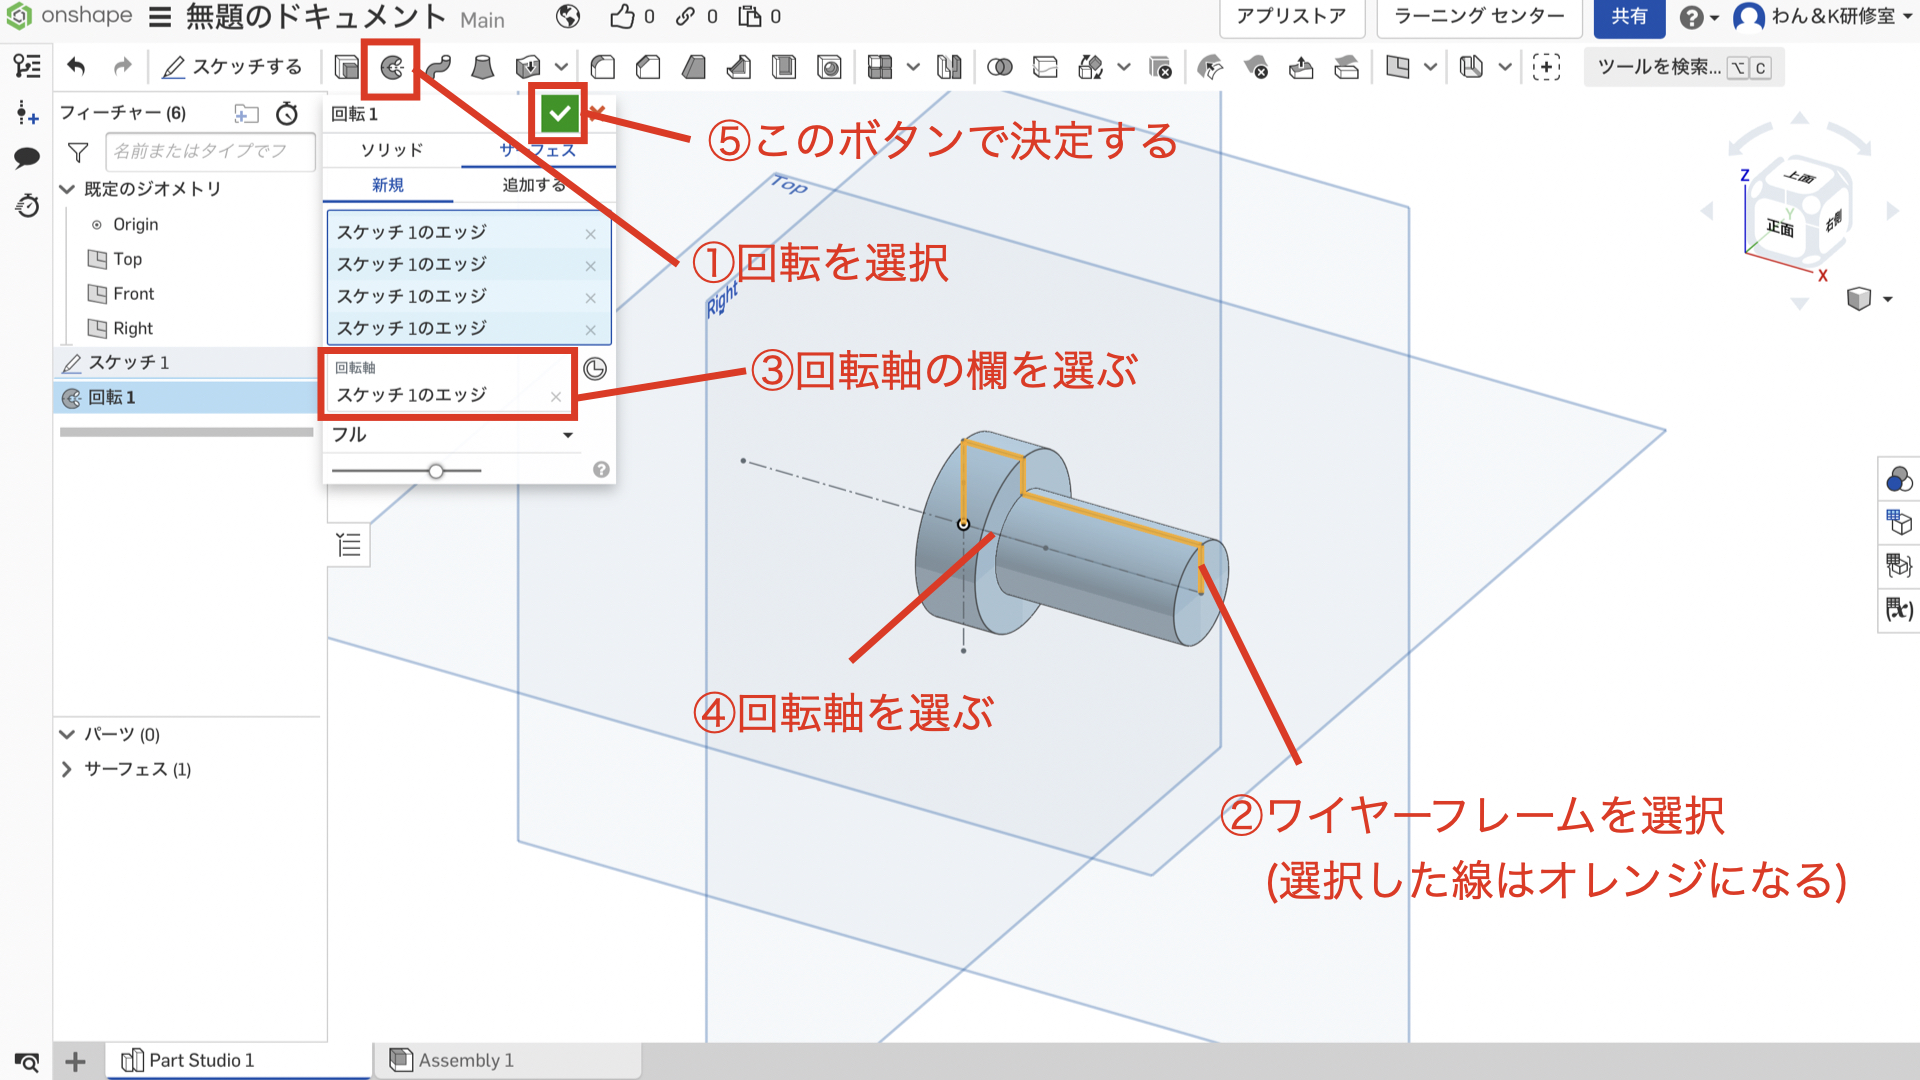Expand the Thicken tool dropdown arrow
The width and height of the screenshot is (1920, 1080).
click(x=561, y=67)
